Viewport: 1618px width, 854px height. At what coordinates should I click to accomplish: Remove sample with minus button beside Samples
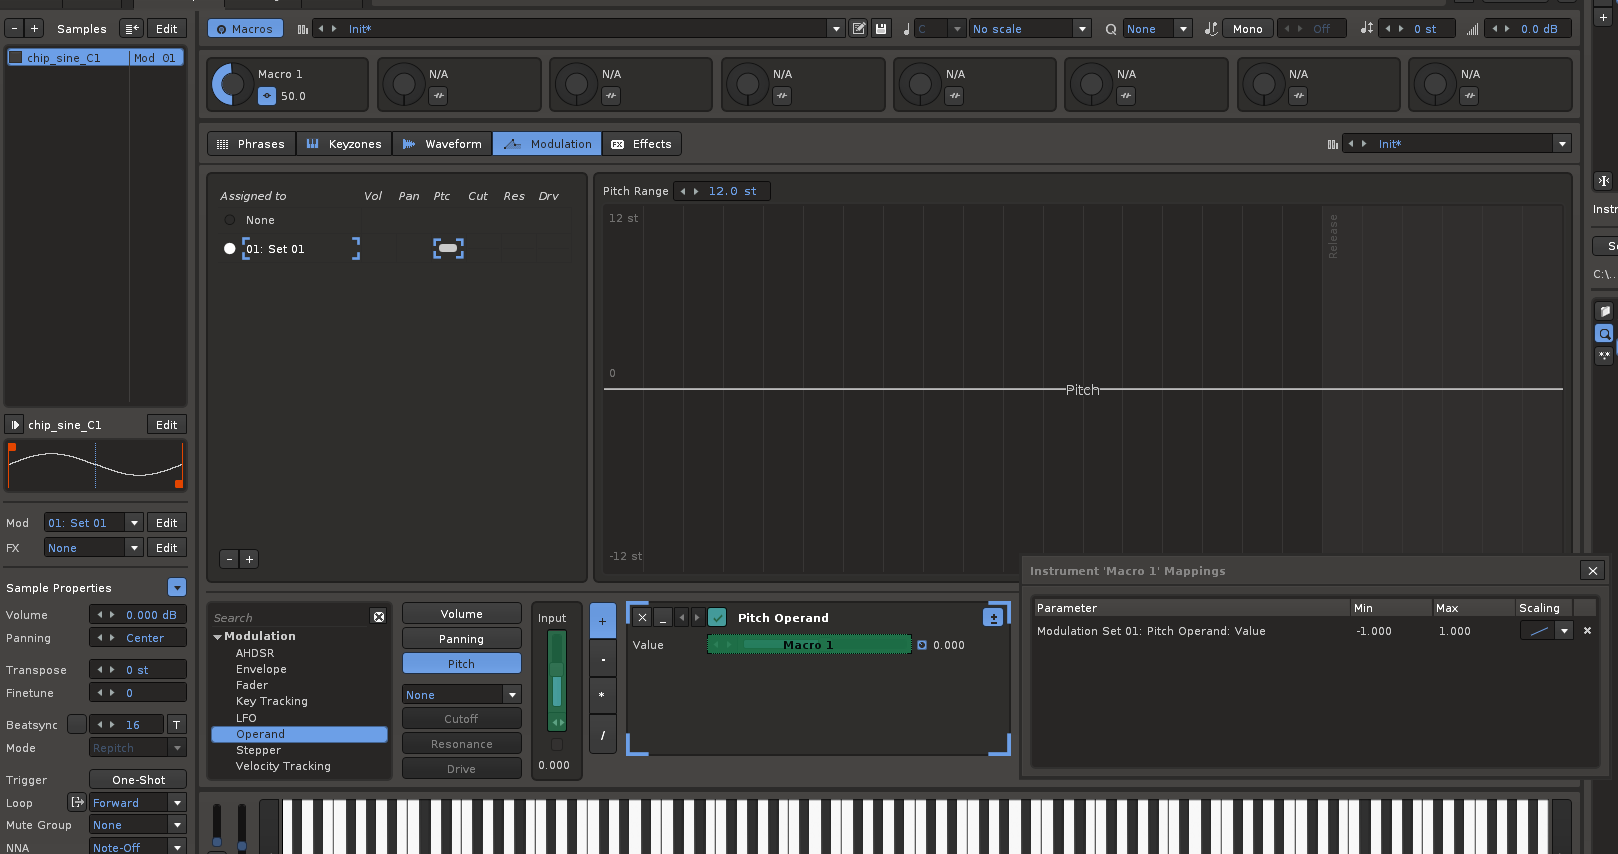click(14, 29)
